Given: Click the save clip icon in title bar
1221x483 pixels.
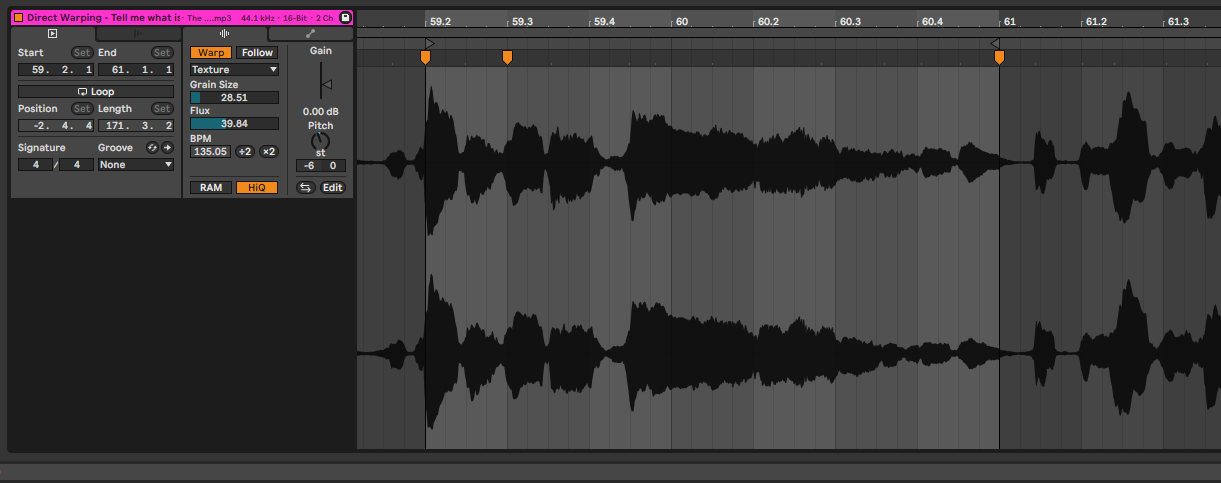Looking at the screenshot, I should pos(345,17).
